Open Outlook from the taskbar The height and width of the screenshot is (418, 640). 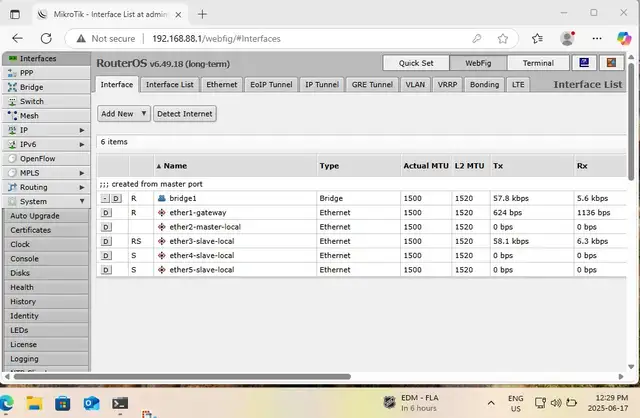[x=91, y=403]
